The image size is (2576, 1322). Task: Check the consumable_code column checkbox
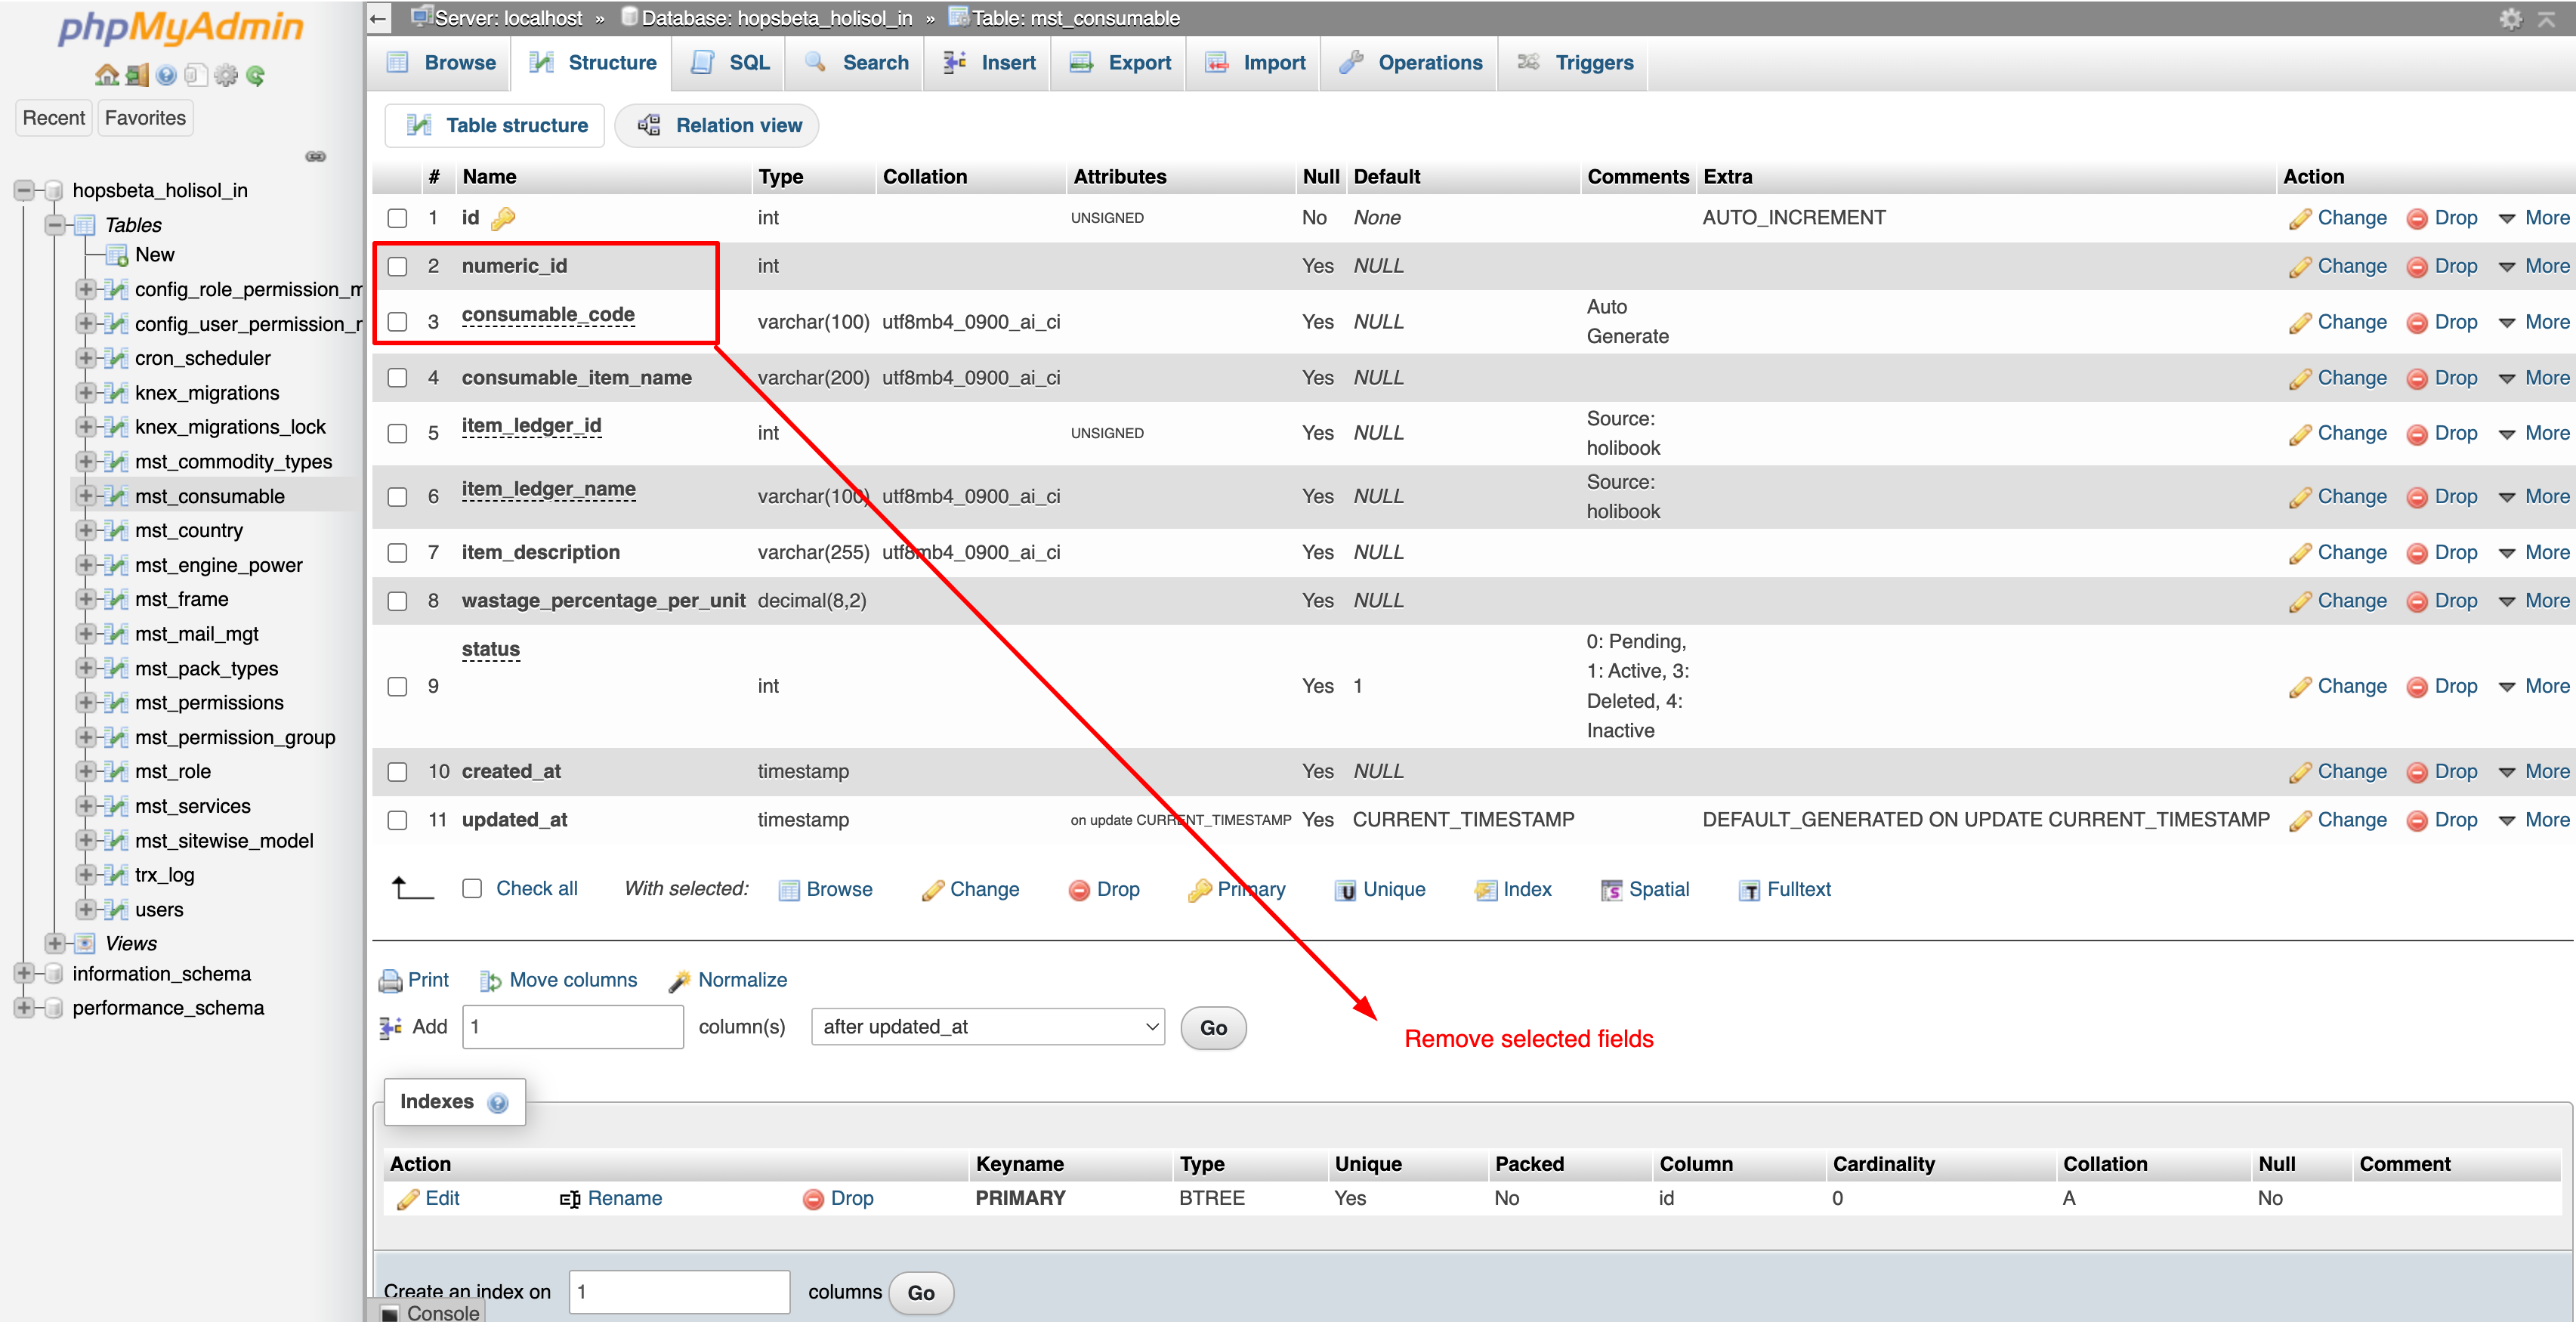(x=397, y=322)
